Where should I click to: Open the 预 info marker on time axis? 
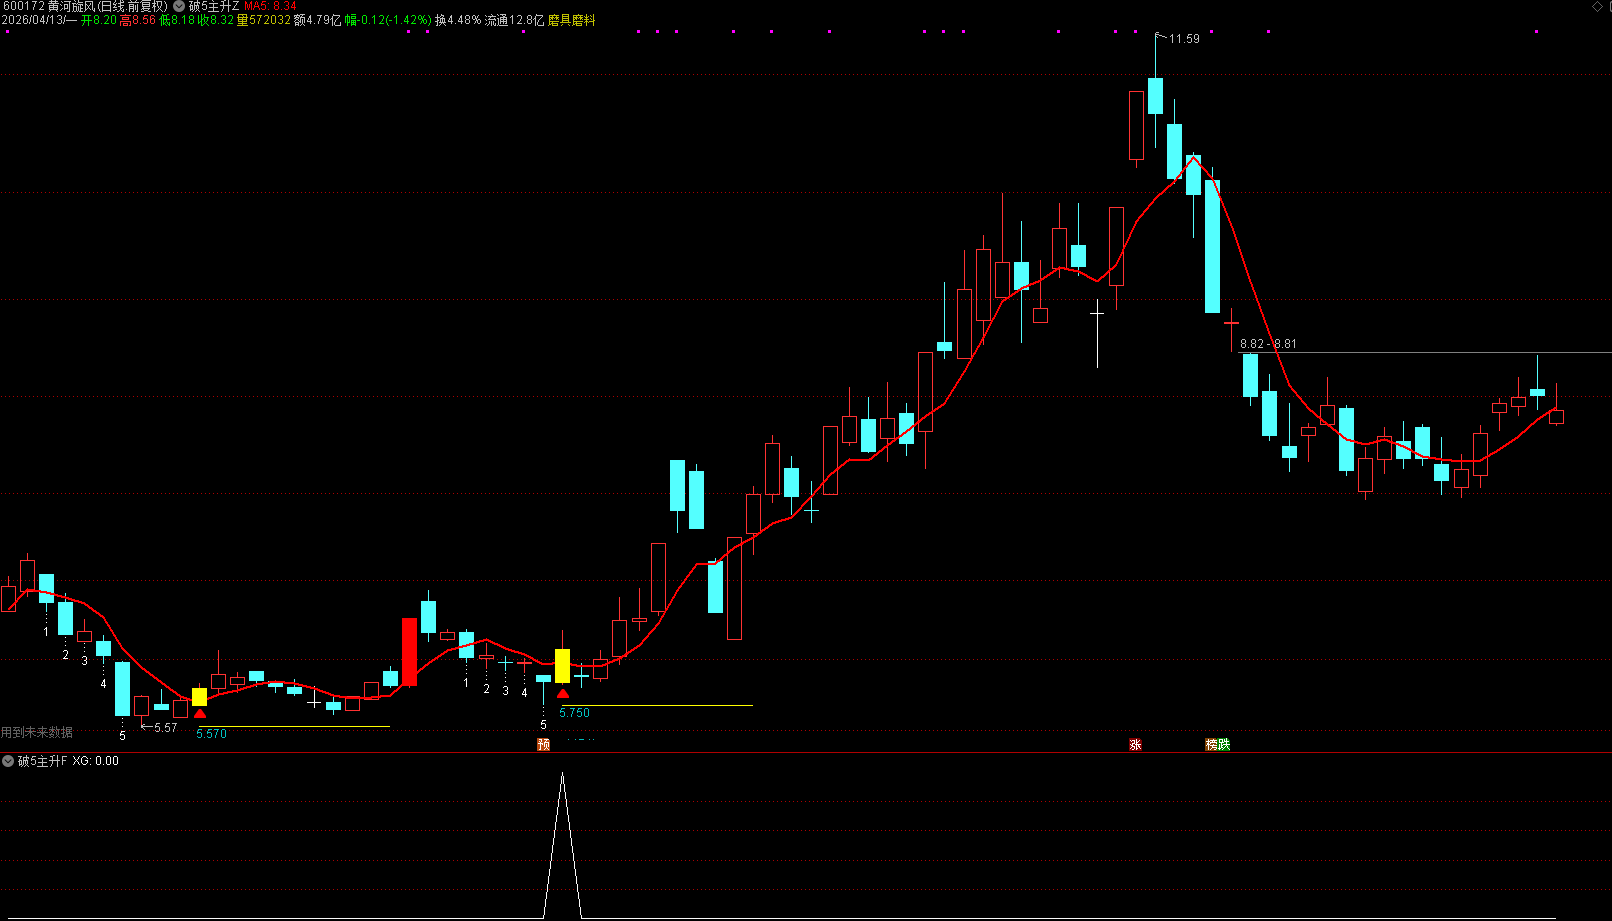pyautogui.click(x=544, y=744)
